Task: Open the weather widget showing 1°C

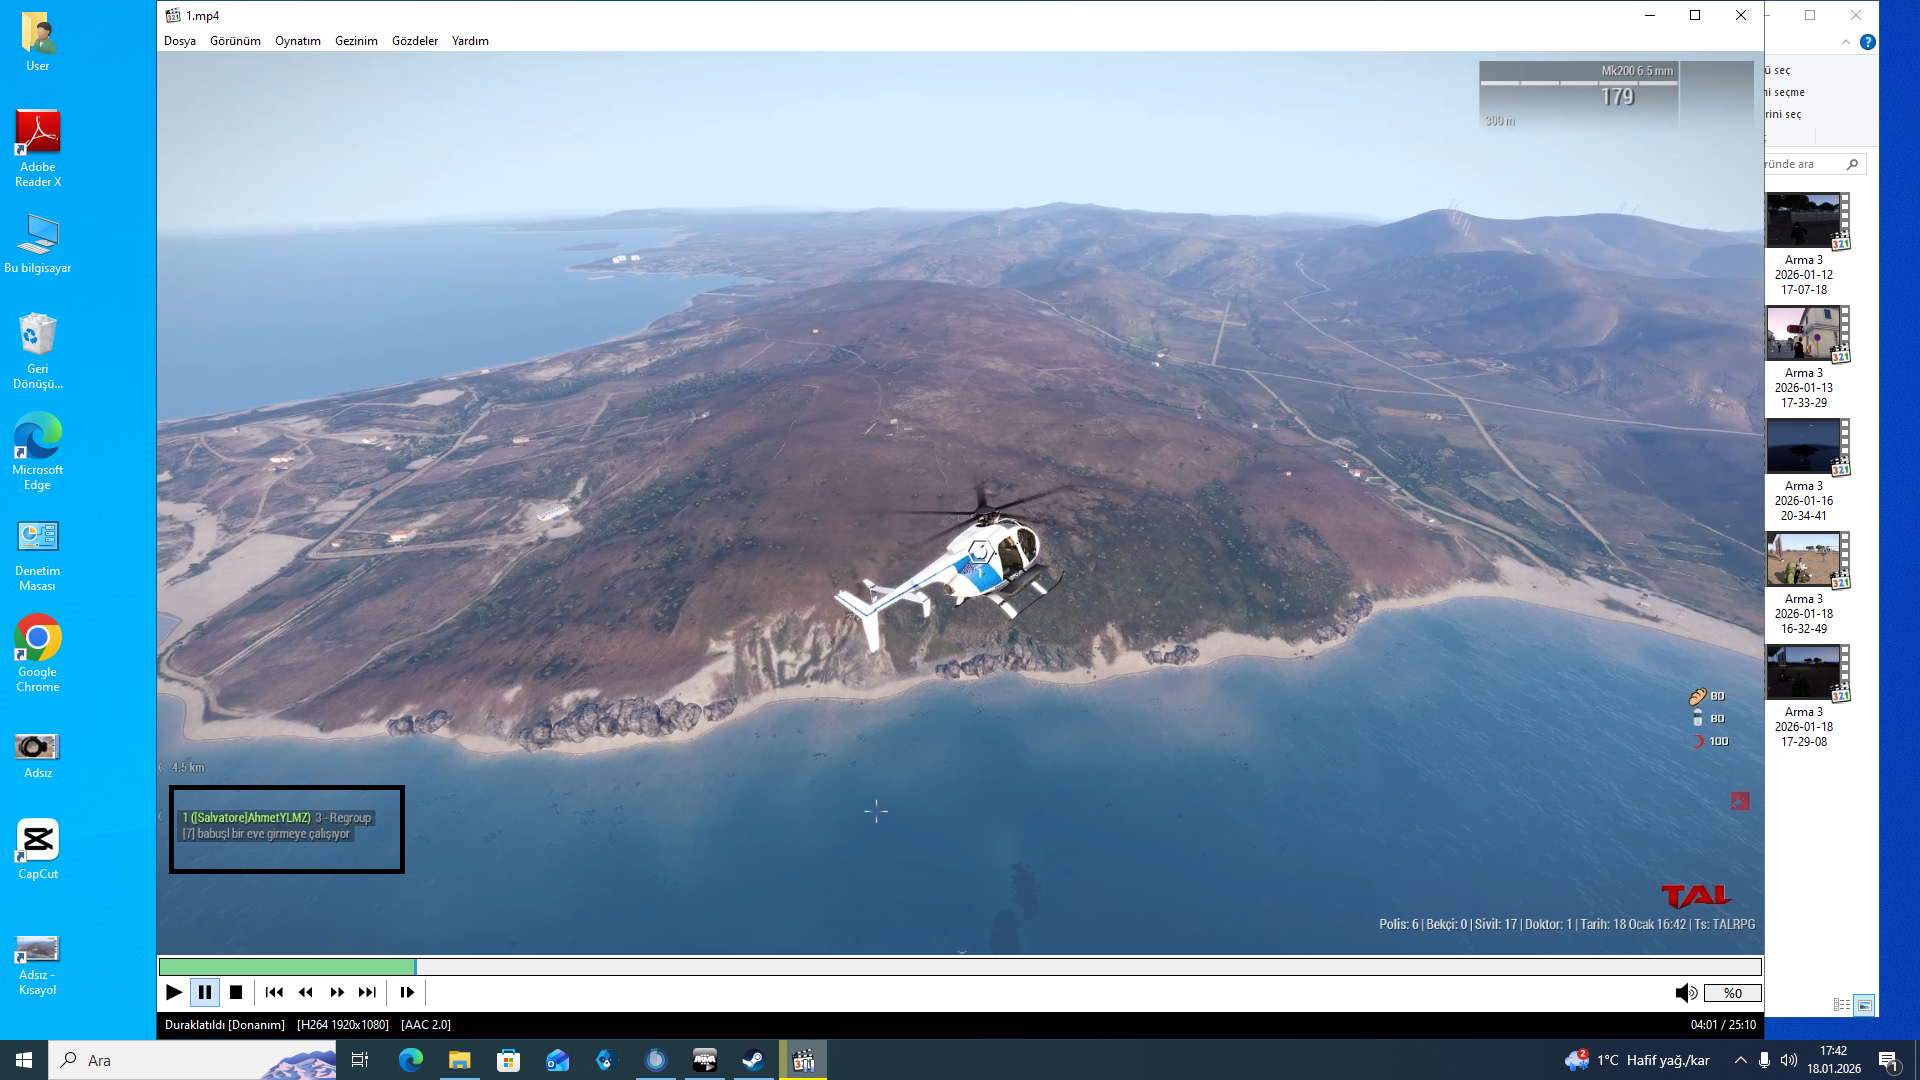Action: coord(1638,1060)
